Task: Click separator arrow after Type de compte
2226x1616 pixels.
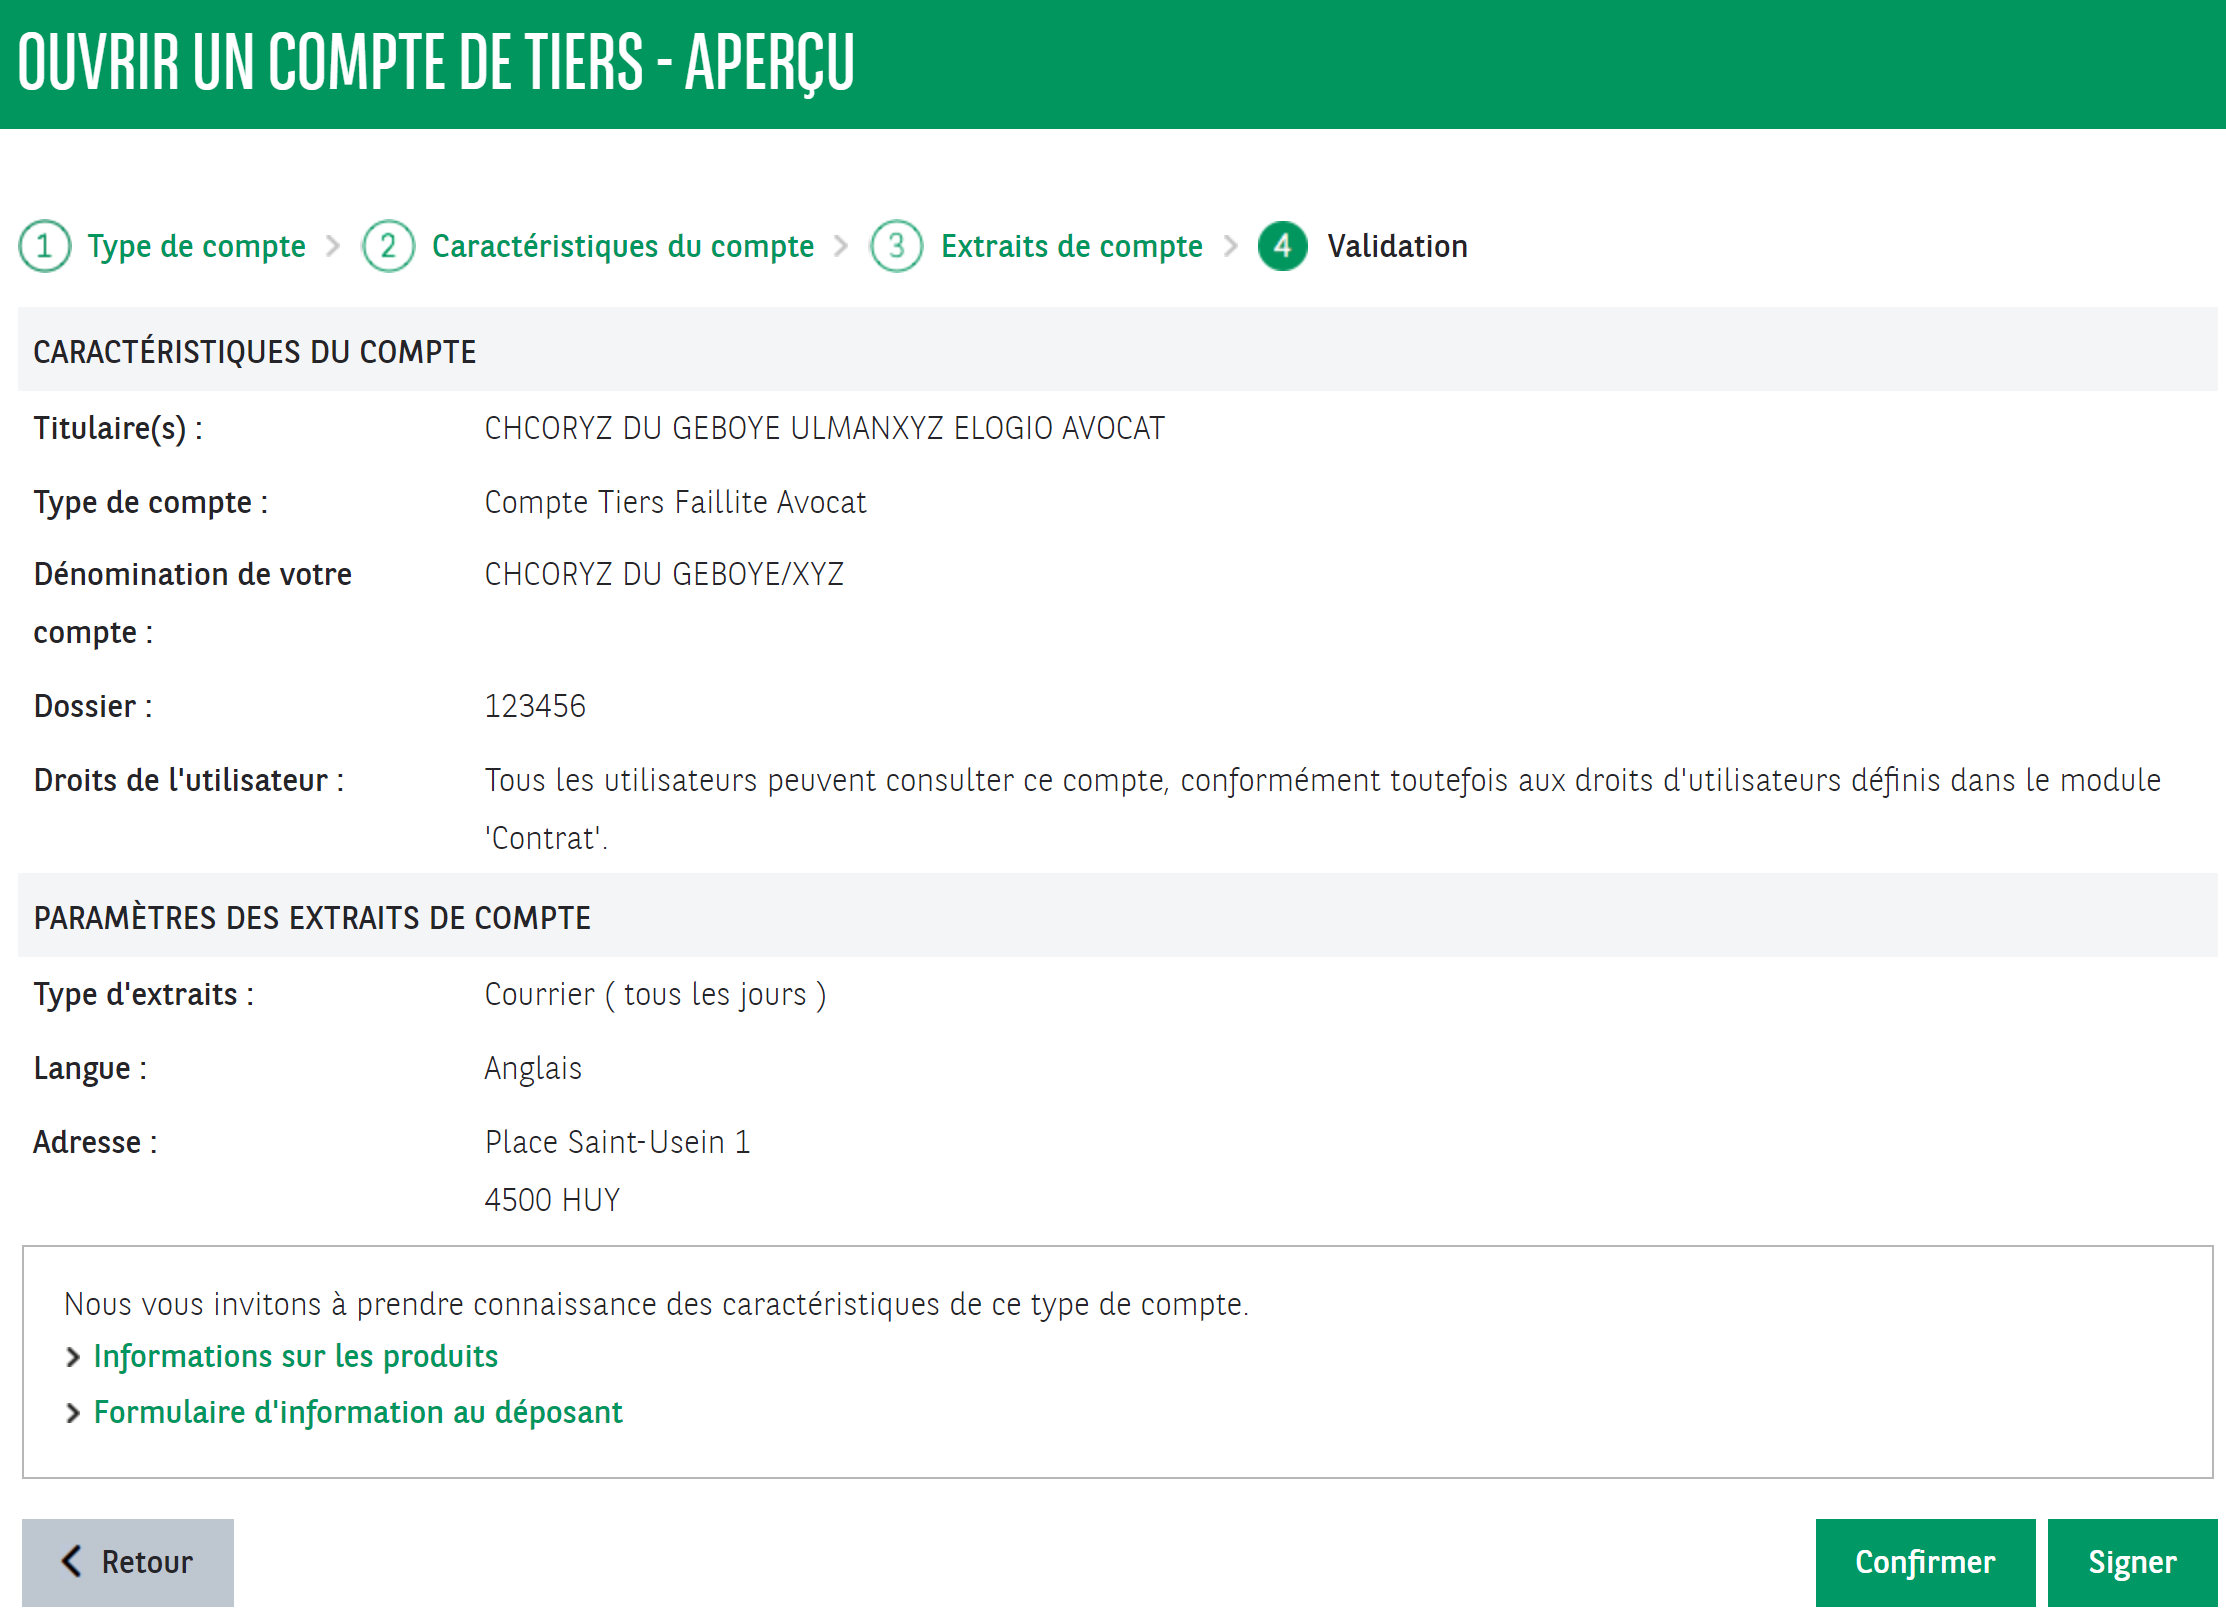Action: (x=334, y=246)
